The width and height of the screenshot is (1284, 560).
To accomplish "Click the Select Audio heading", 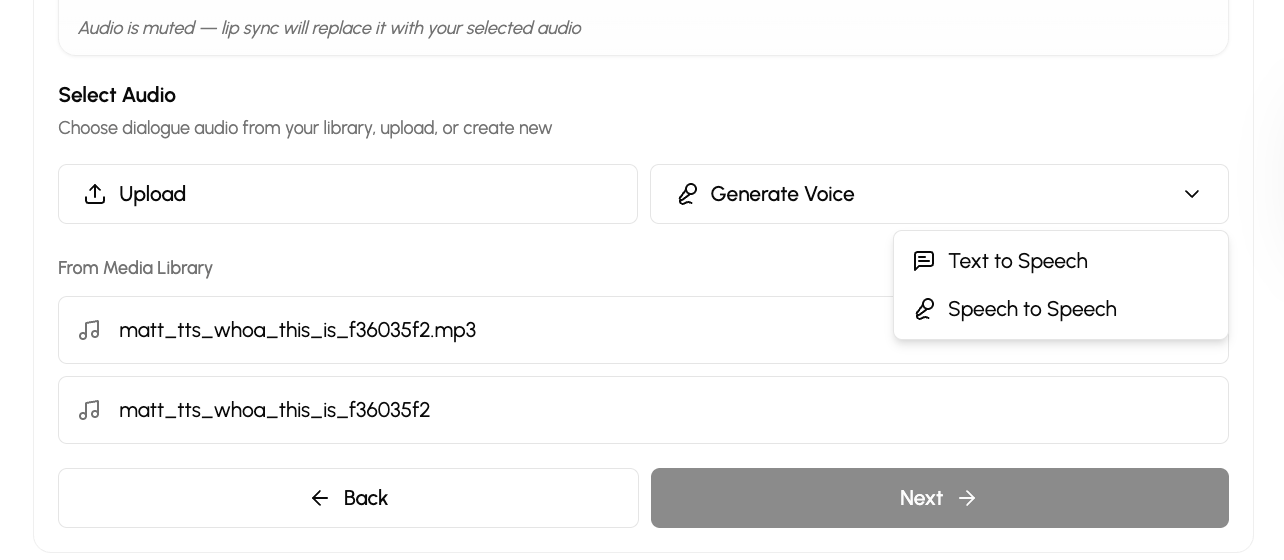I will pyautogui.click(x=117, y=95).
